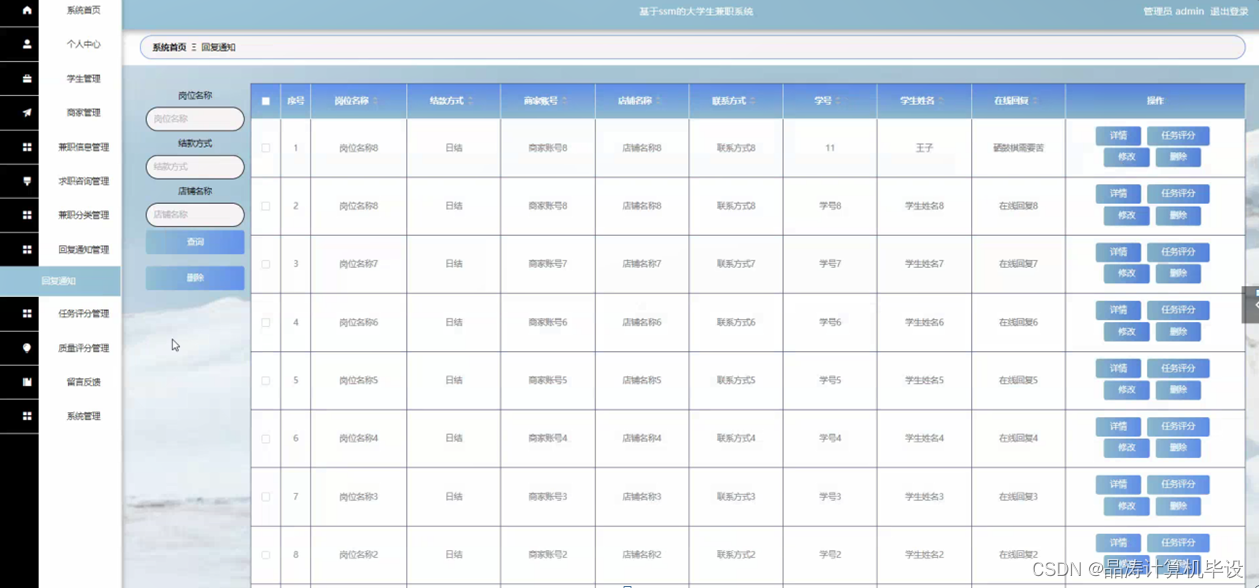Click cell 王子 in 学生姓名 column
The height and width of the screenshot is (588, 1259).
(924, 148)
